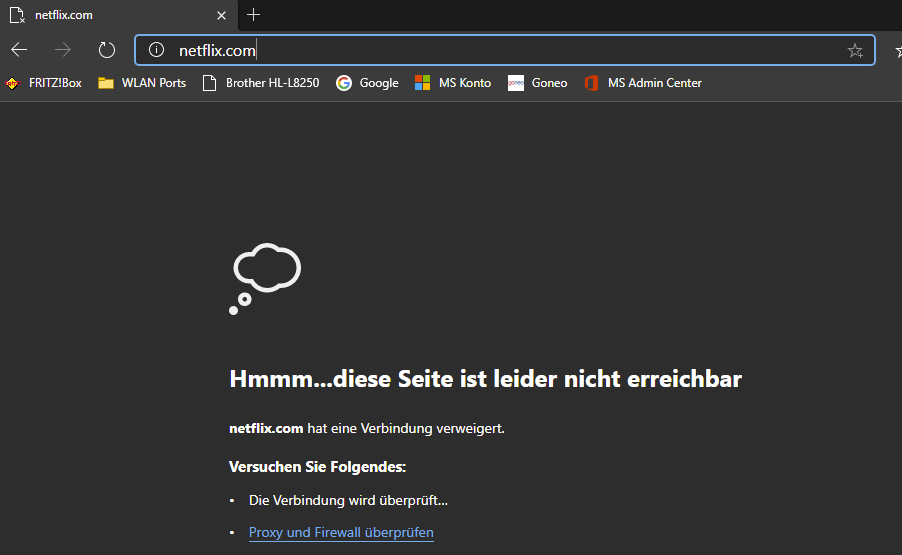The image size is (902, 555).
Task: Click heading 'Hmmm...diese Seite ist leider nicht erreichbar'
Action: point(486,379)
